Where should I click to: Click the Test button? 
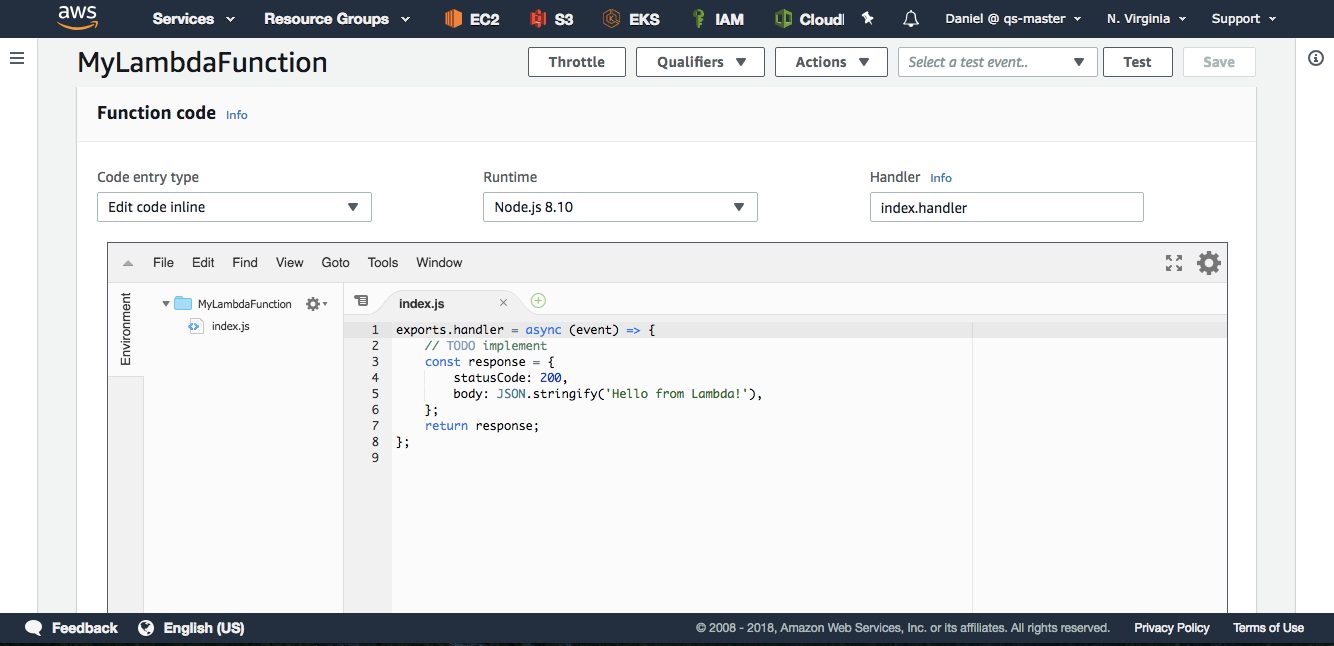pos(1137,62)
